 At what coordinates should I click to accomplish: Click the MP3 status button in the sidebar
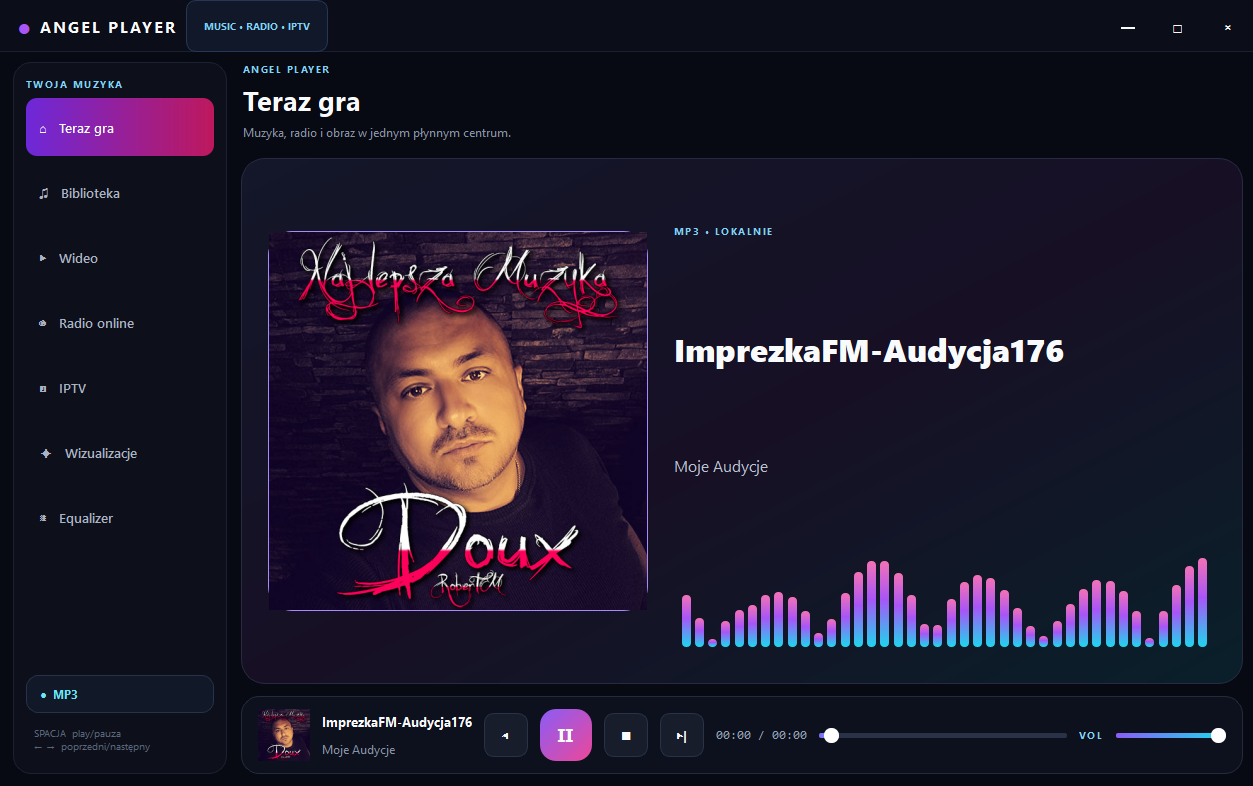point(120,694)
